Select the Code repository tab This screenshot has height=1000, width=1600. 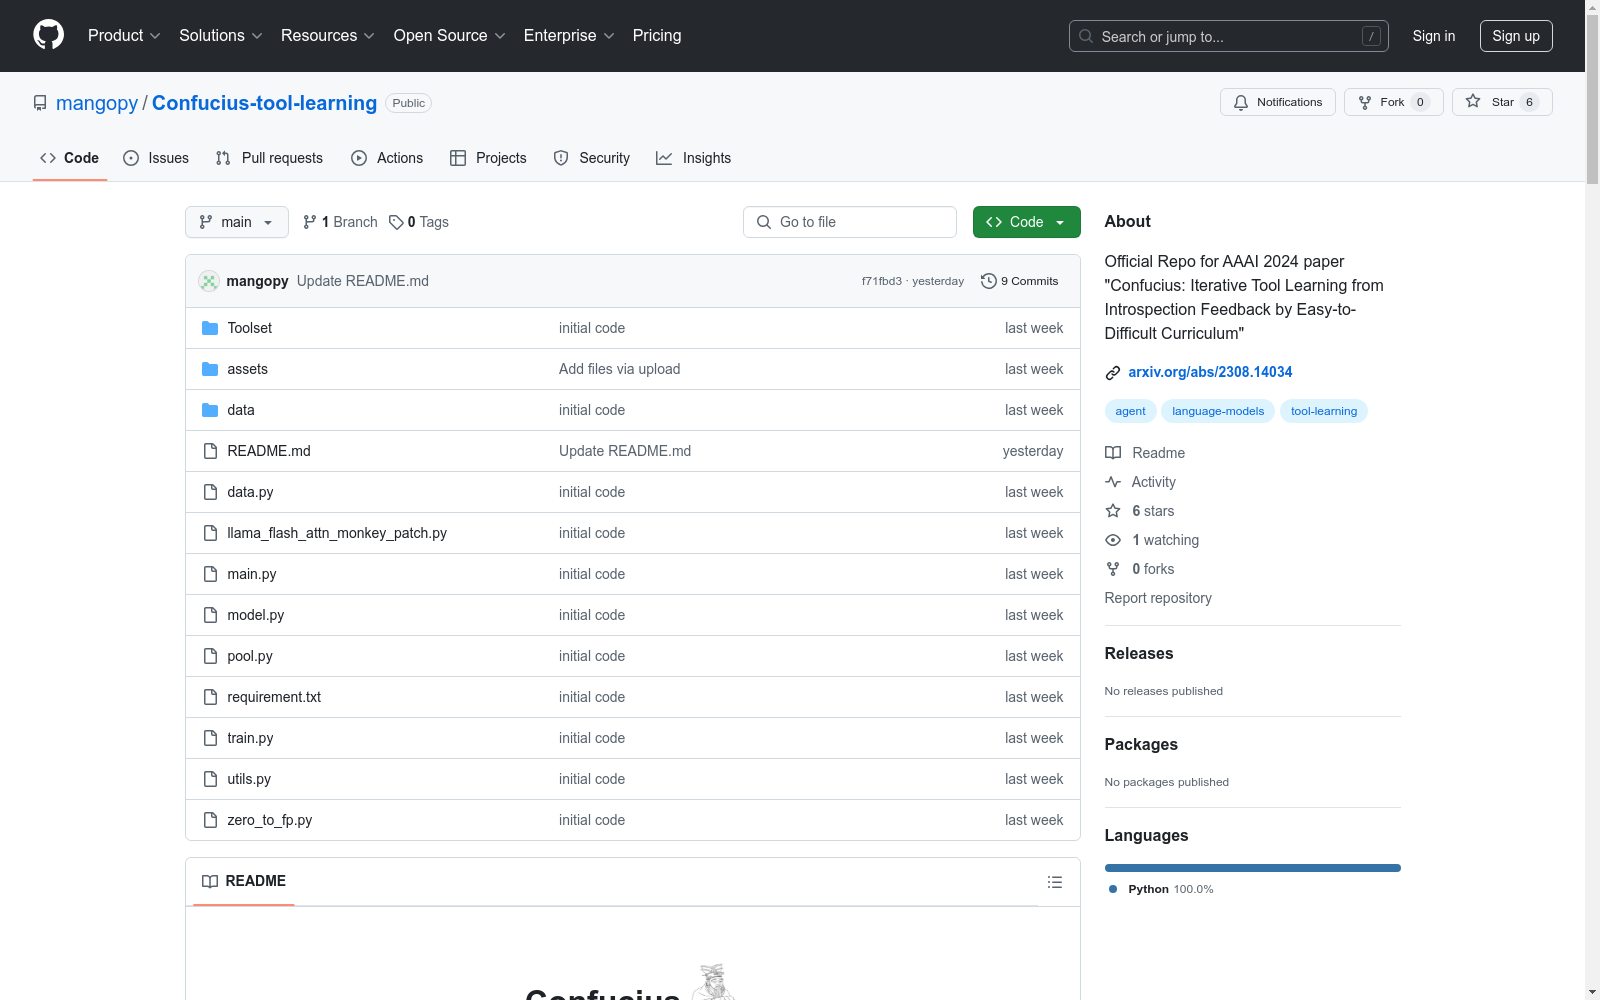pos(70,158)
